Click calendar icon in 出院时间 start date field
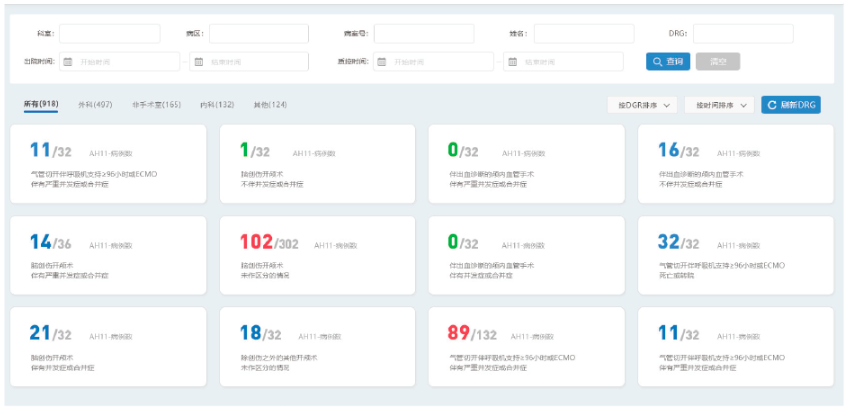This screenshot has width=846, height=408. click(68, 62)
